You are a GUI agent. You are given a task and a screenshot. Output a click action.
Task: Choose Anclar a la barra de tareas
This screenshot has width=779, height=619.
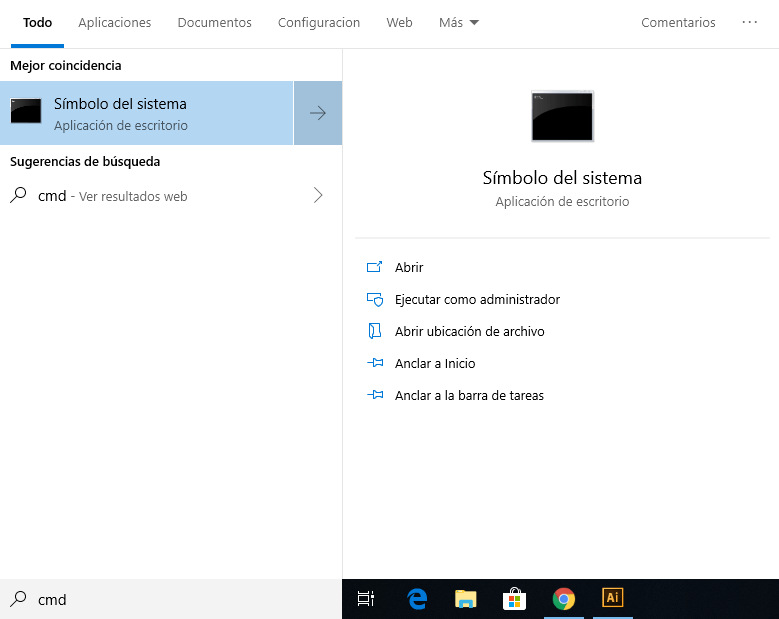tap(469, 395)
